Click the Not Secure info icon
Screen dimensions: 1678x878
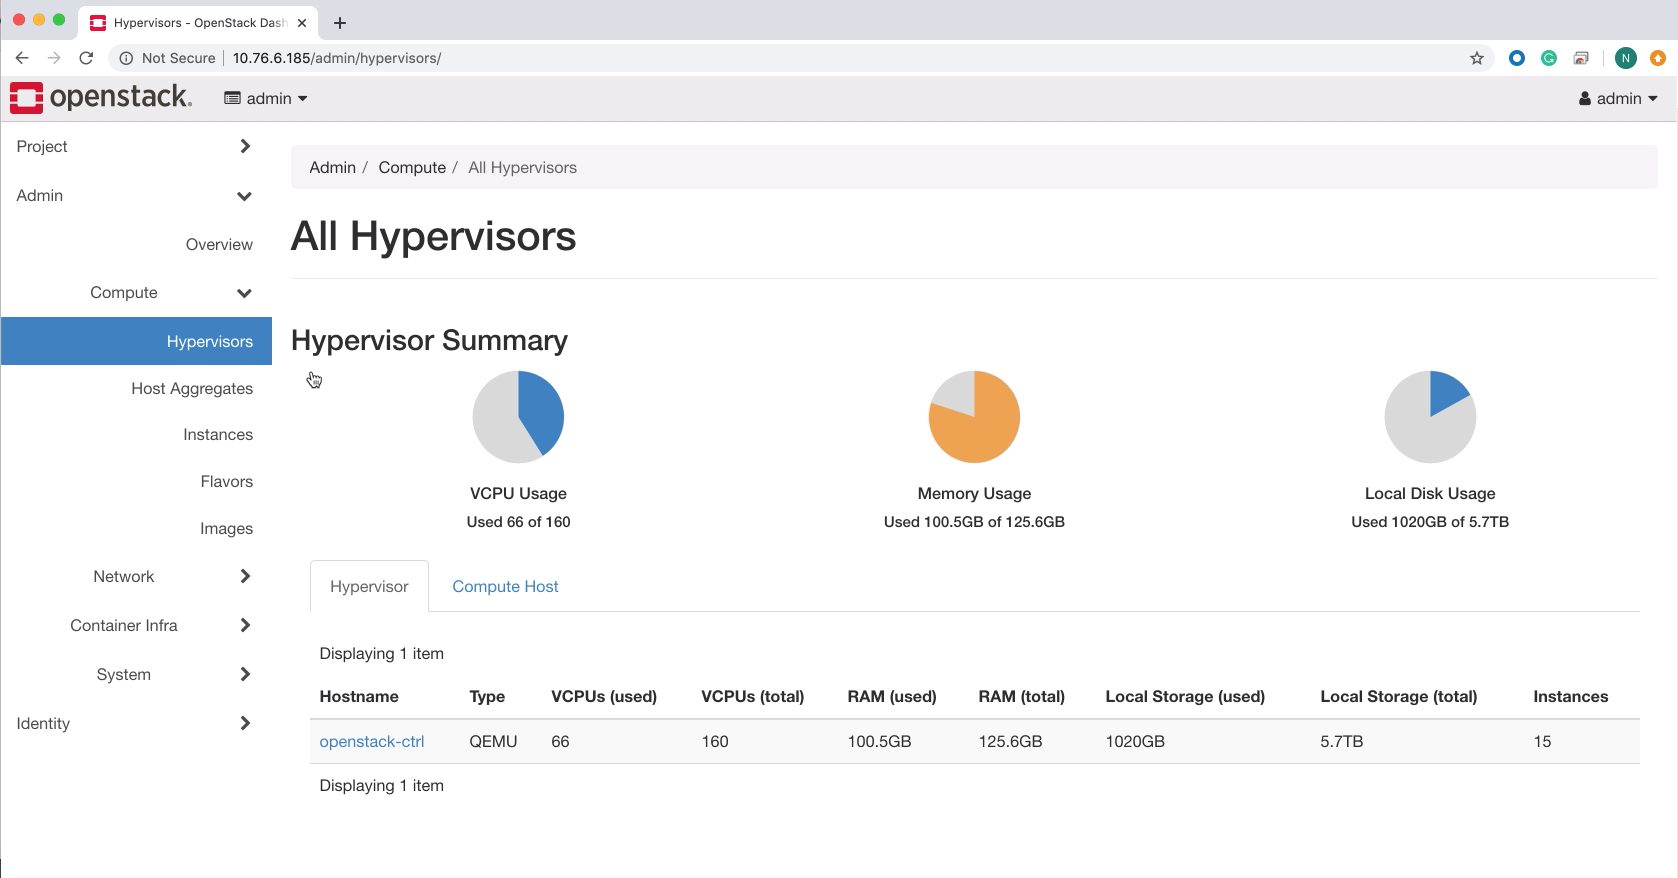point(126,58)
